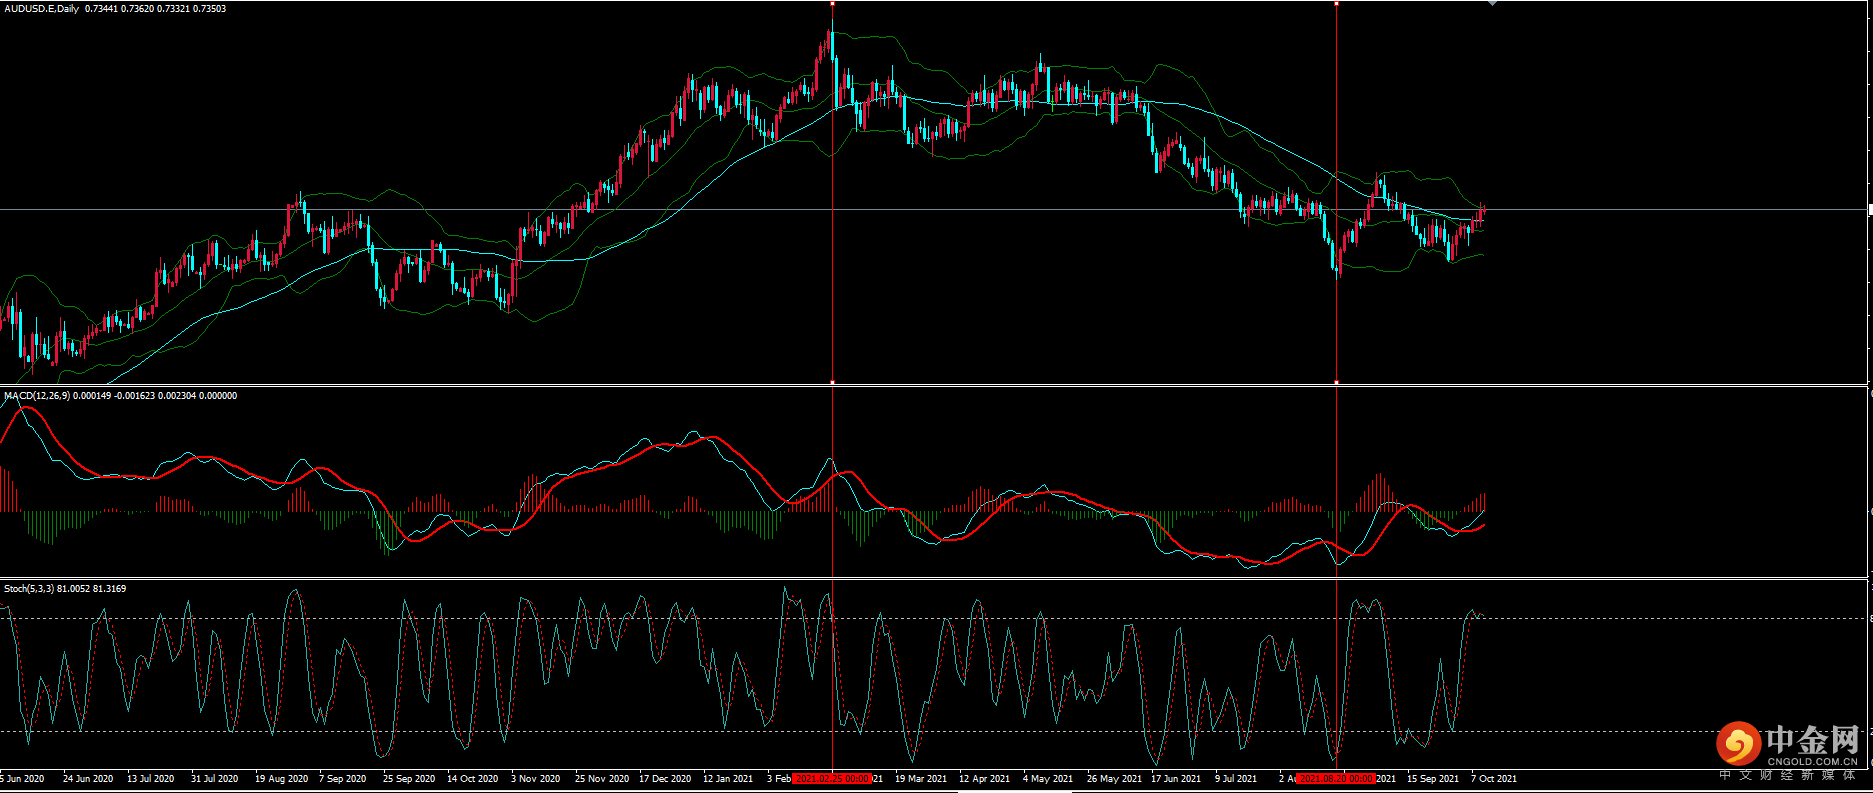Click the 3 Nov 2020 date on time axis
This screenshot has height=793, width=1873.
[x=535, y=779]
